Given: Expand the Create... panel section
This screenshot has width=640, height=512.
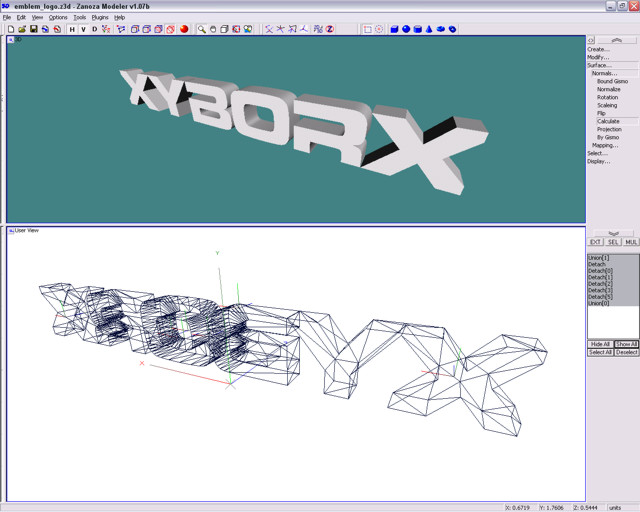Looking at the screenshot, I should click(x=598, y=49).
